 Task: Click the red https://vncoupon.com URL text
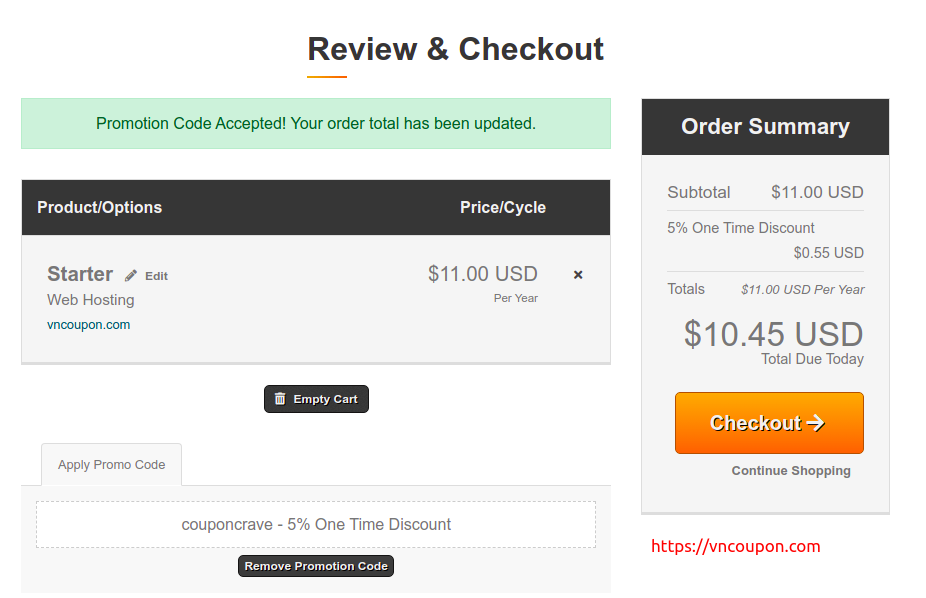735,546
